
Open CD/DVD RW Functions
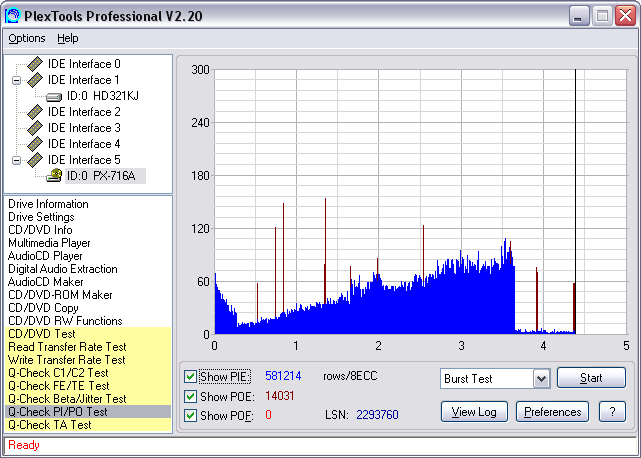tap(65, 321)
